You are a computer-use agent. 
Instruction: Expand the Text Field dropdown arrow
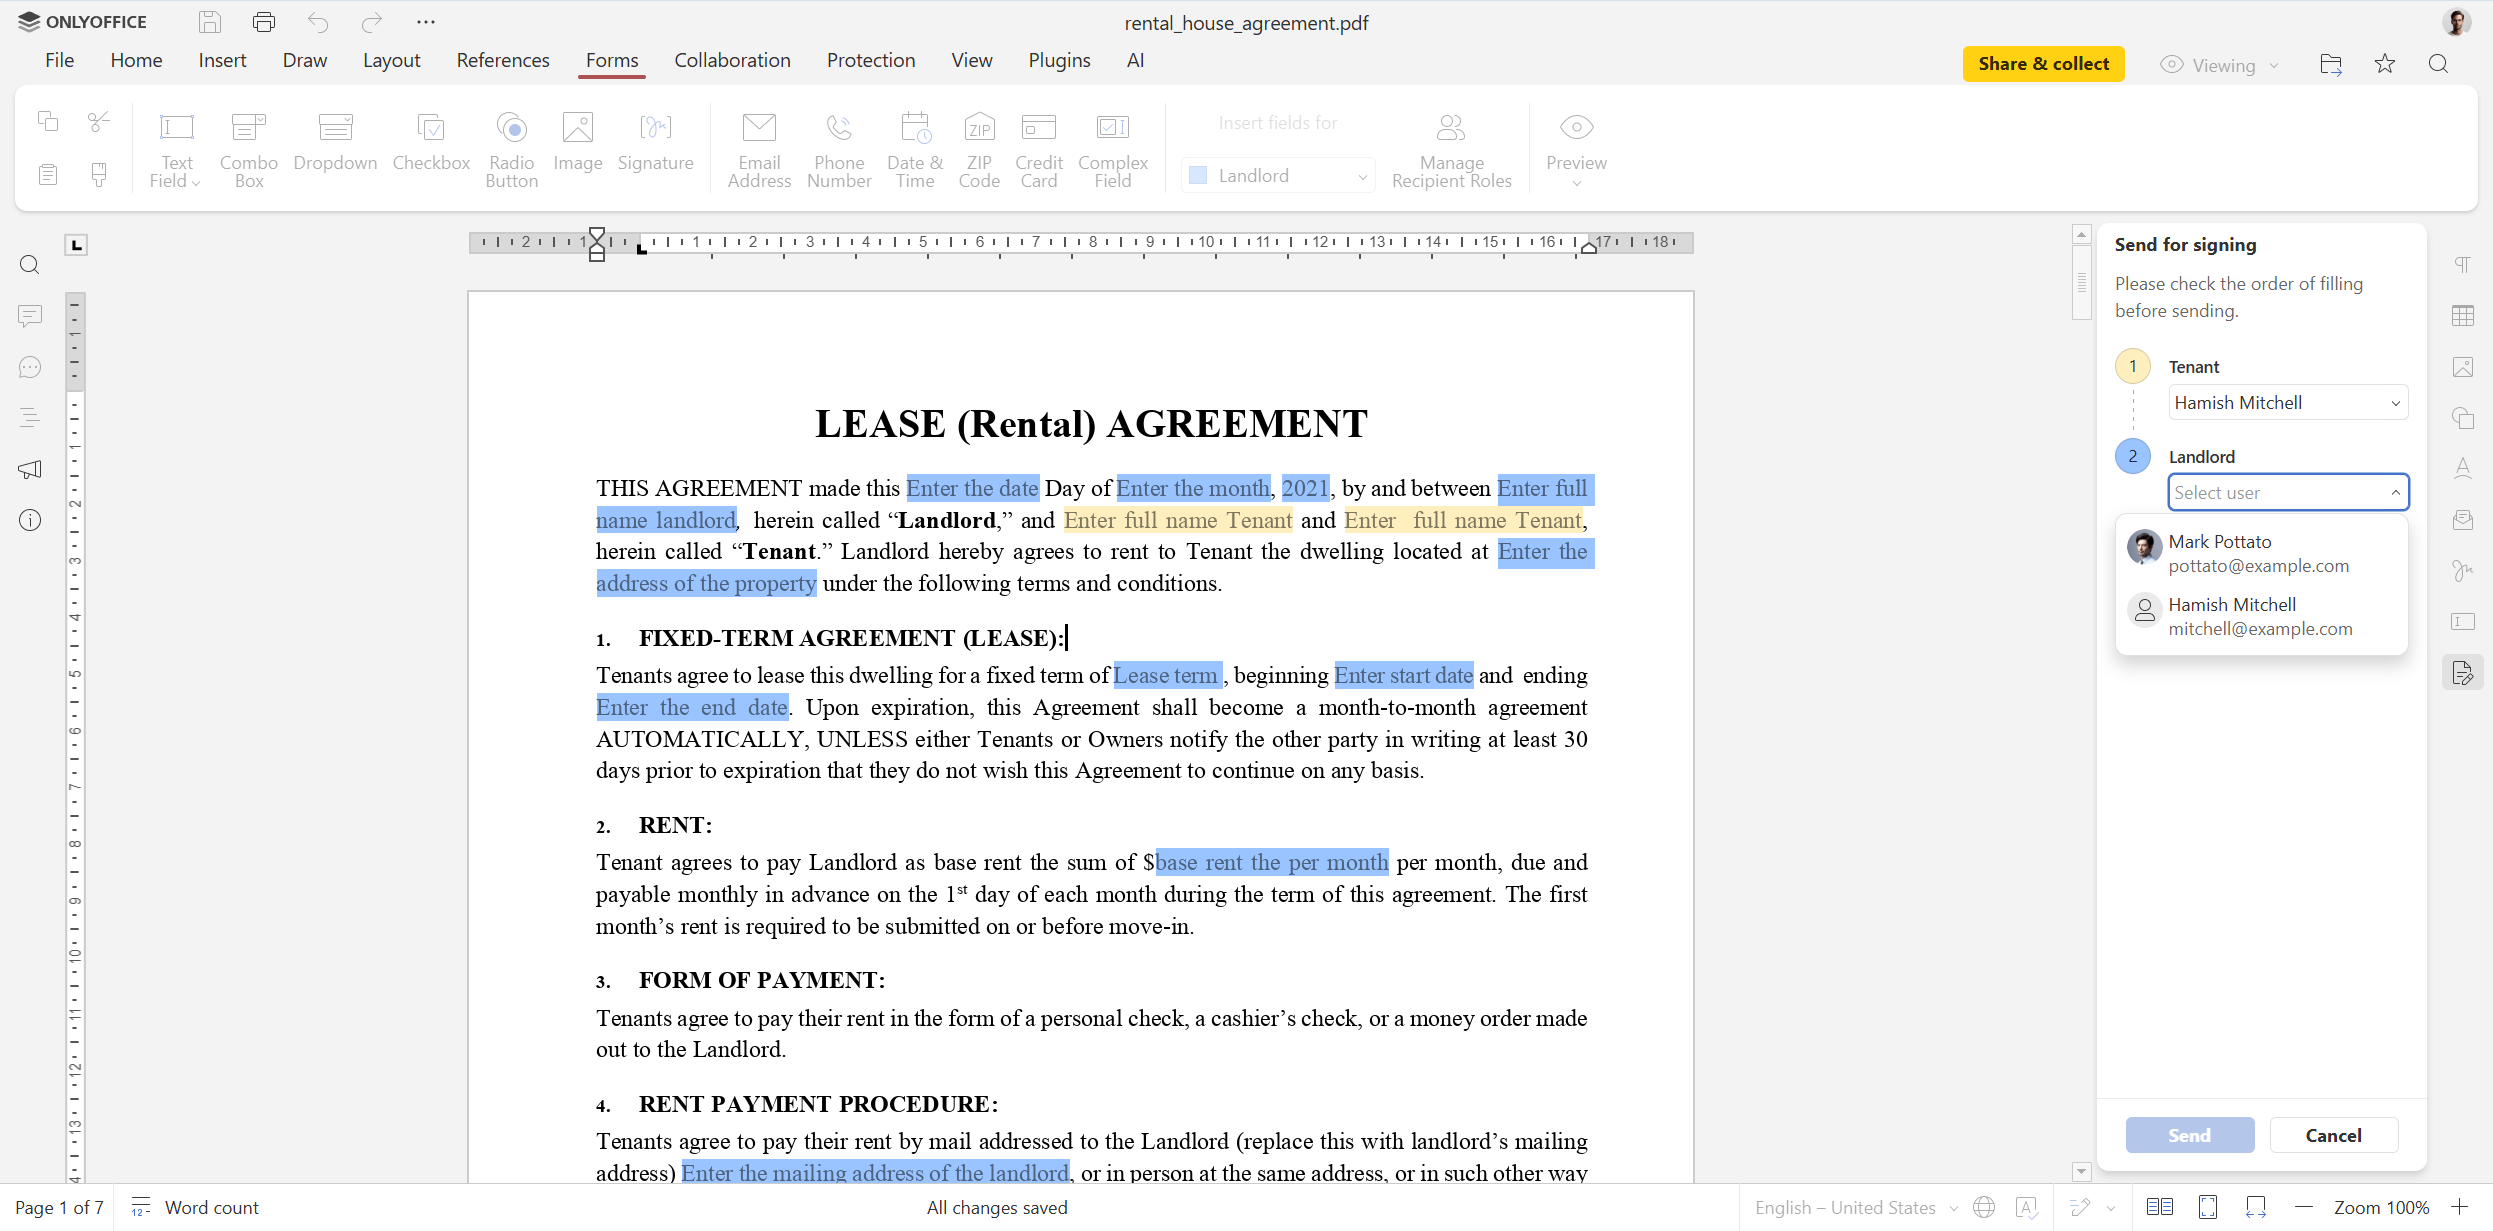click(196, 183)
